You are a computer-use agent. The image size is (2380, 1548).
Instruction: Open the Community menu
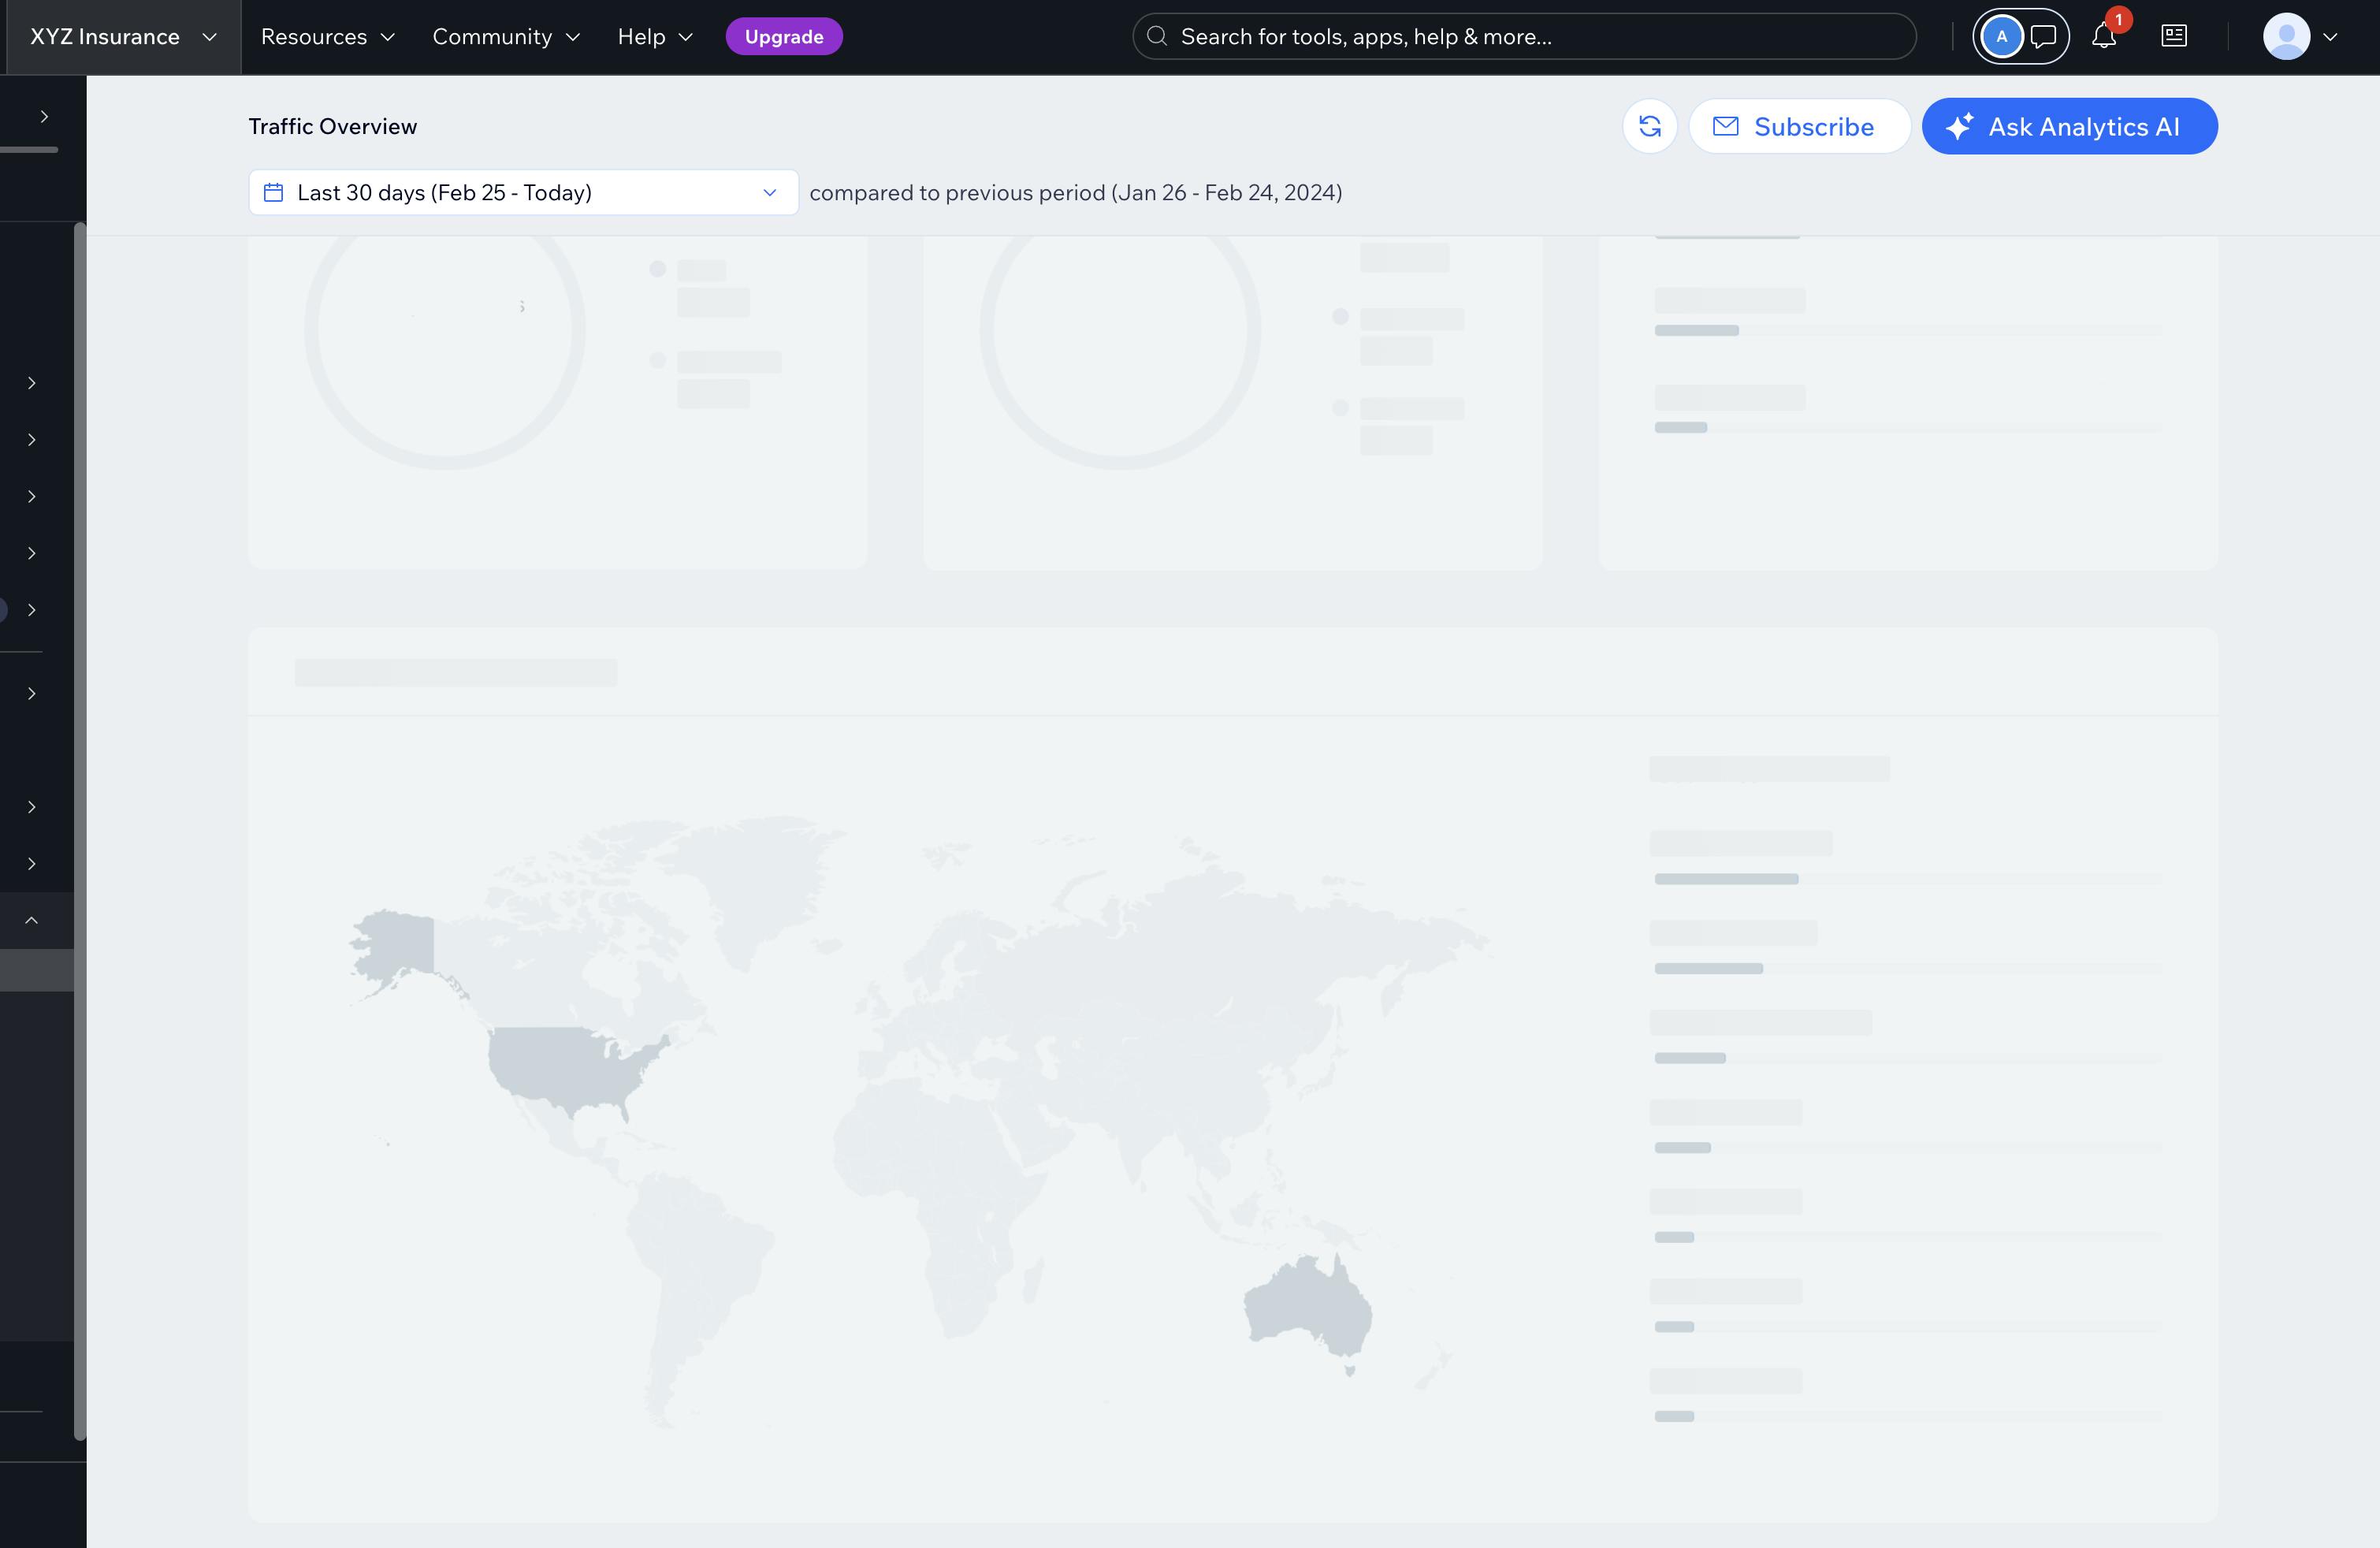coord(506,37)
